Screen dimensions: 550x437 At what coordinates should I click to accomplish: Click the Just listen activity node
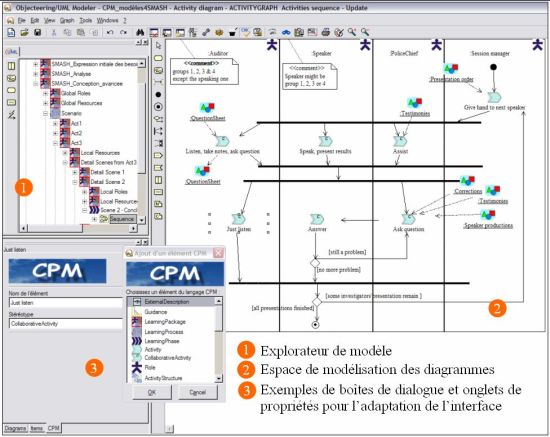tap(239, 220)
